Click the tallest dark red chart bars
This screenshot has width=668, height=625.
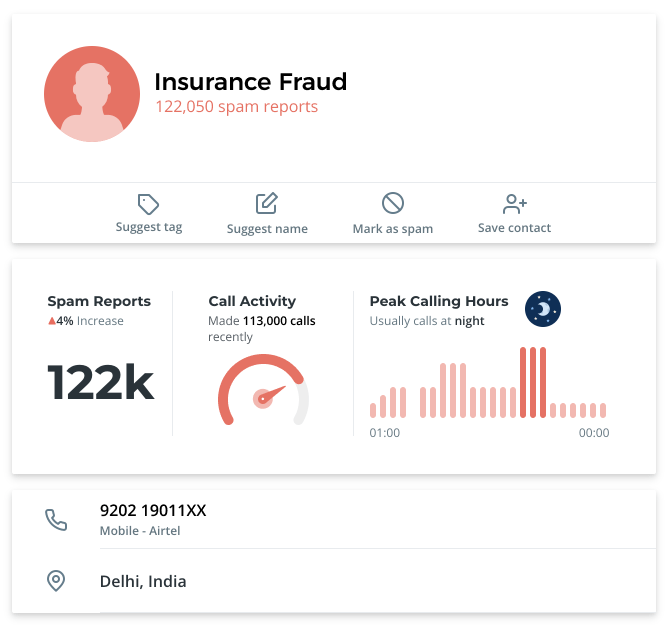(533, 382)
